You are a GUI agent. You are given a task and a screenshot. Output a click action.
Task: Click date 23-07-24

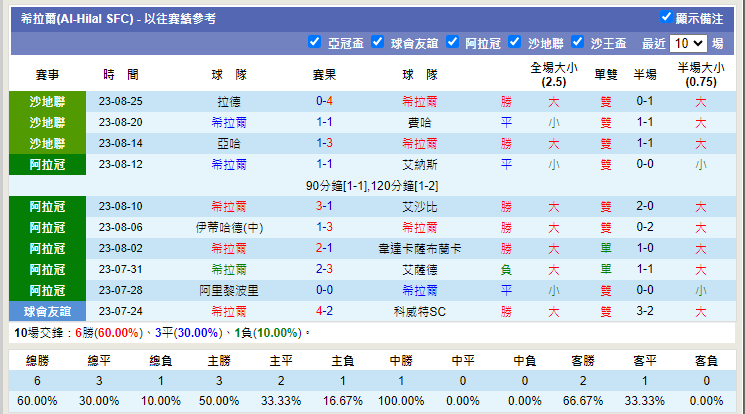[x=121, y=311]
